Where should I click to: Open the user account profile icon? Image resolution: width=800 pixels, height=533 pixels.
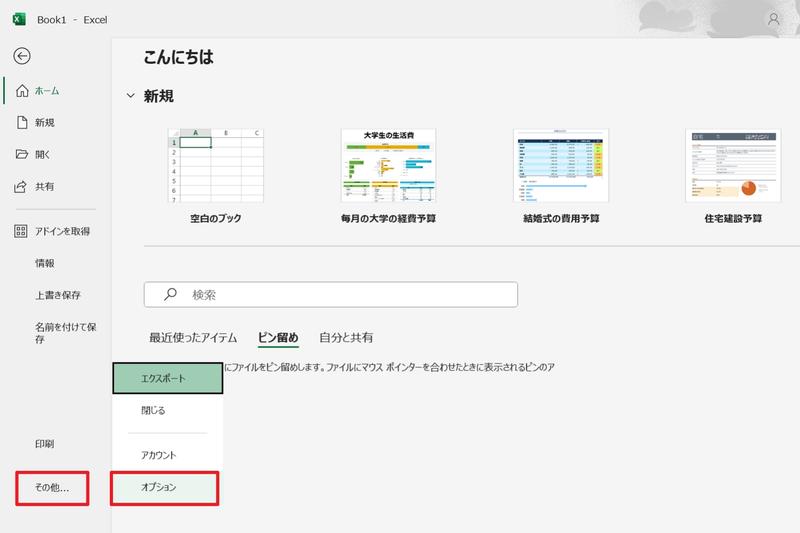(x=773, y=19)
